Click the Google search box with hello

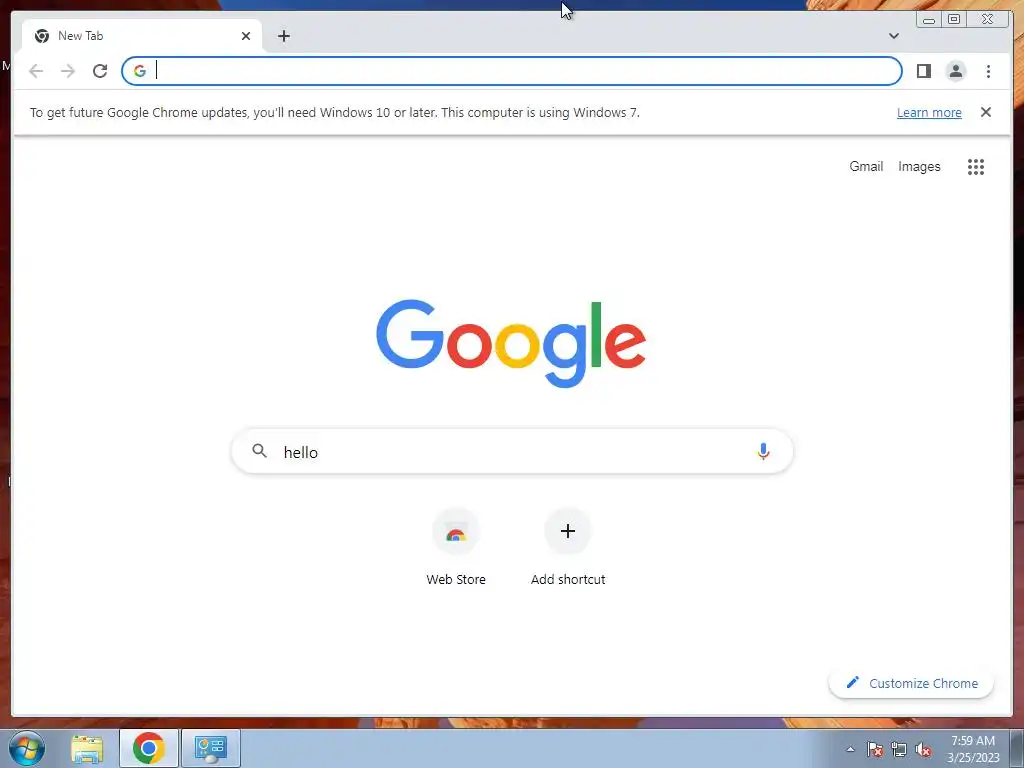point(512,452)
